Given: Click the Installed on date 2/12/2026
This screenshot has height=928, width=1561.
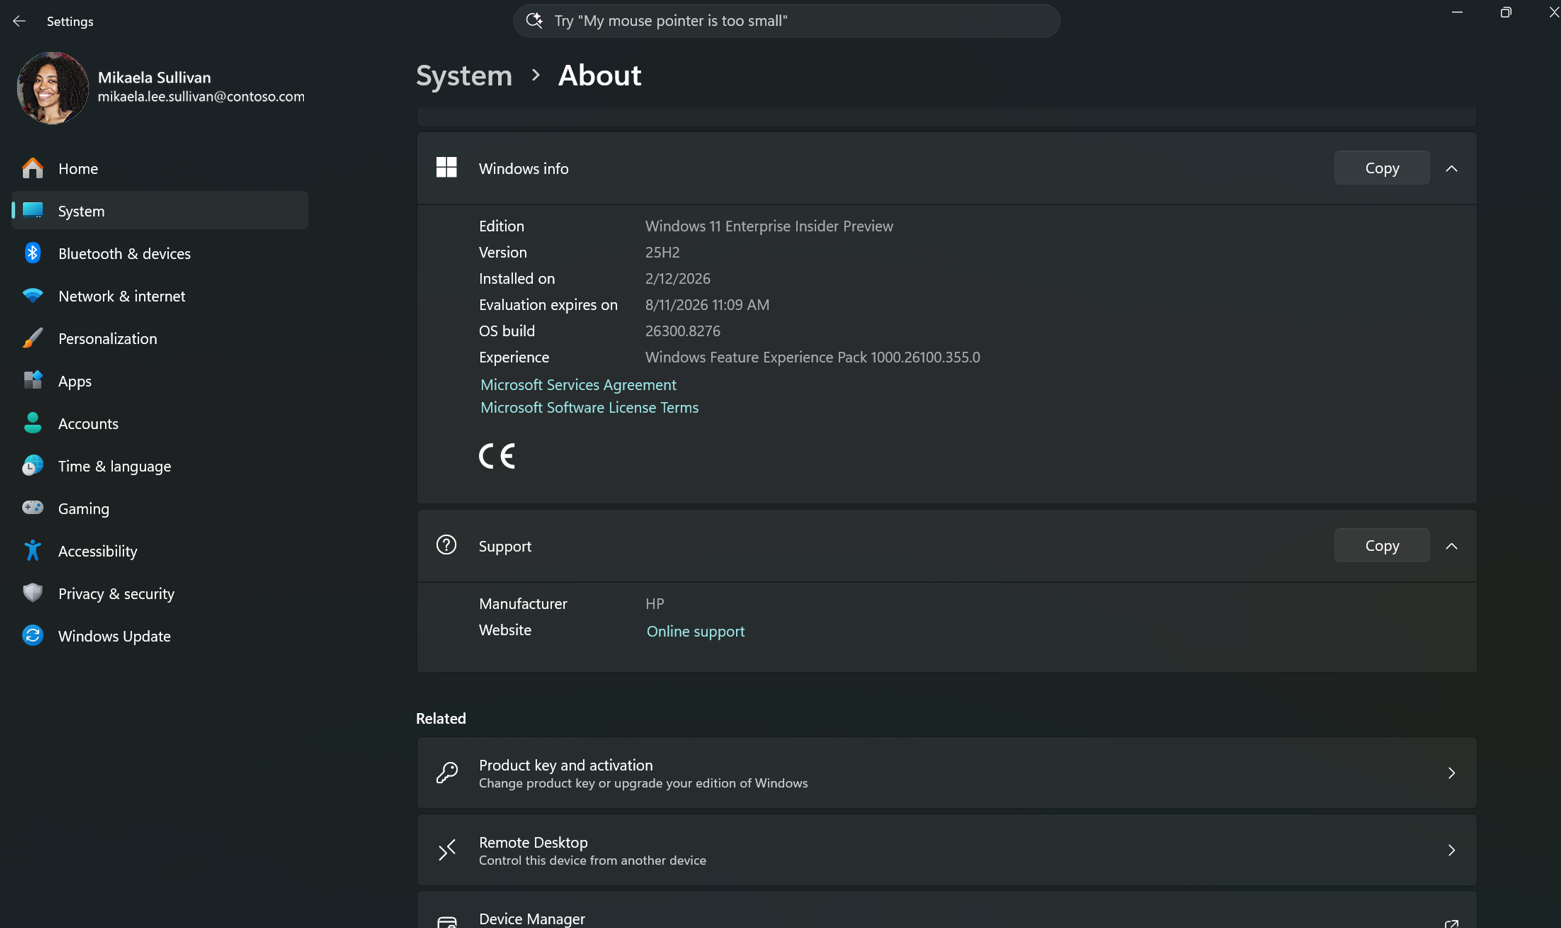Looking at the screenshot, I should (678, 278).
